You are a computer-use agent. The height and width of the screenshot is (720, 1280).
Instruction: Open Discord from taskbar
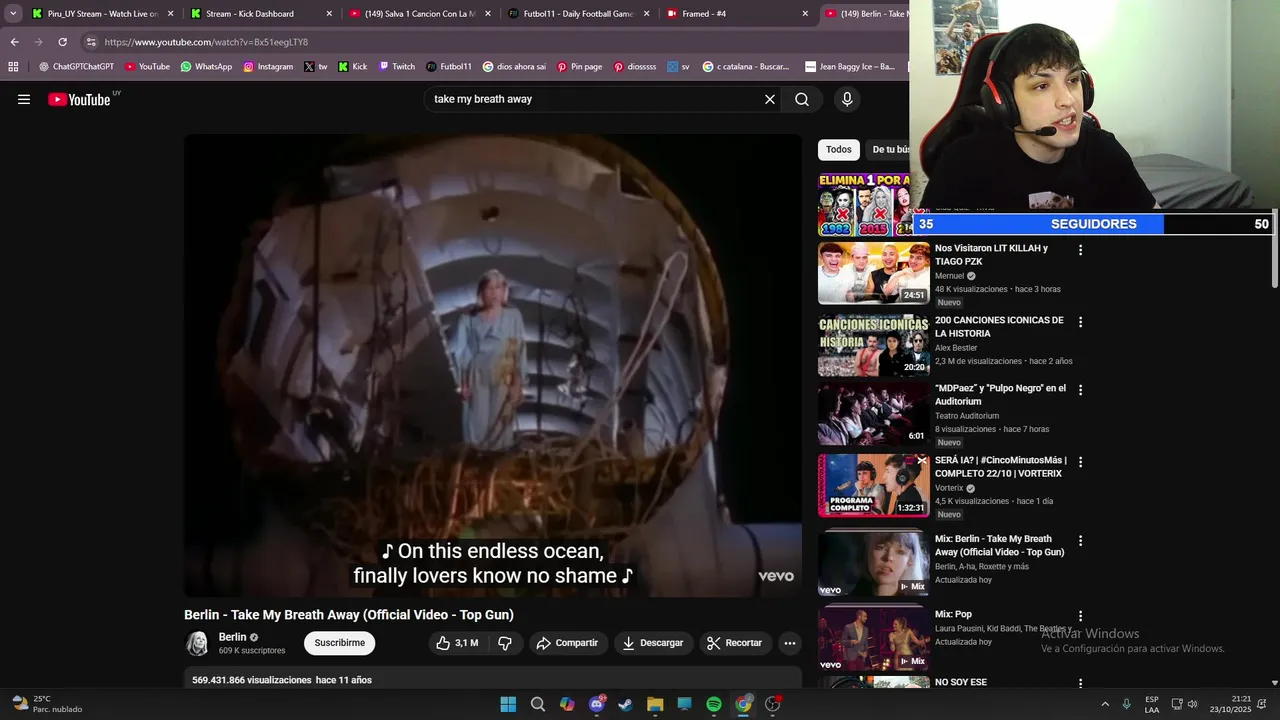click(597, 704)
